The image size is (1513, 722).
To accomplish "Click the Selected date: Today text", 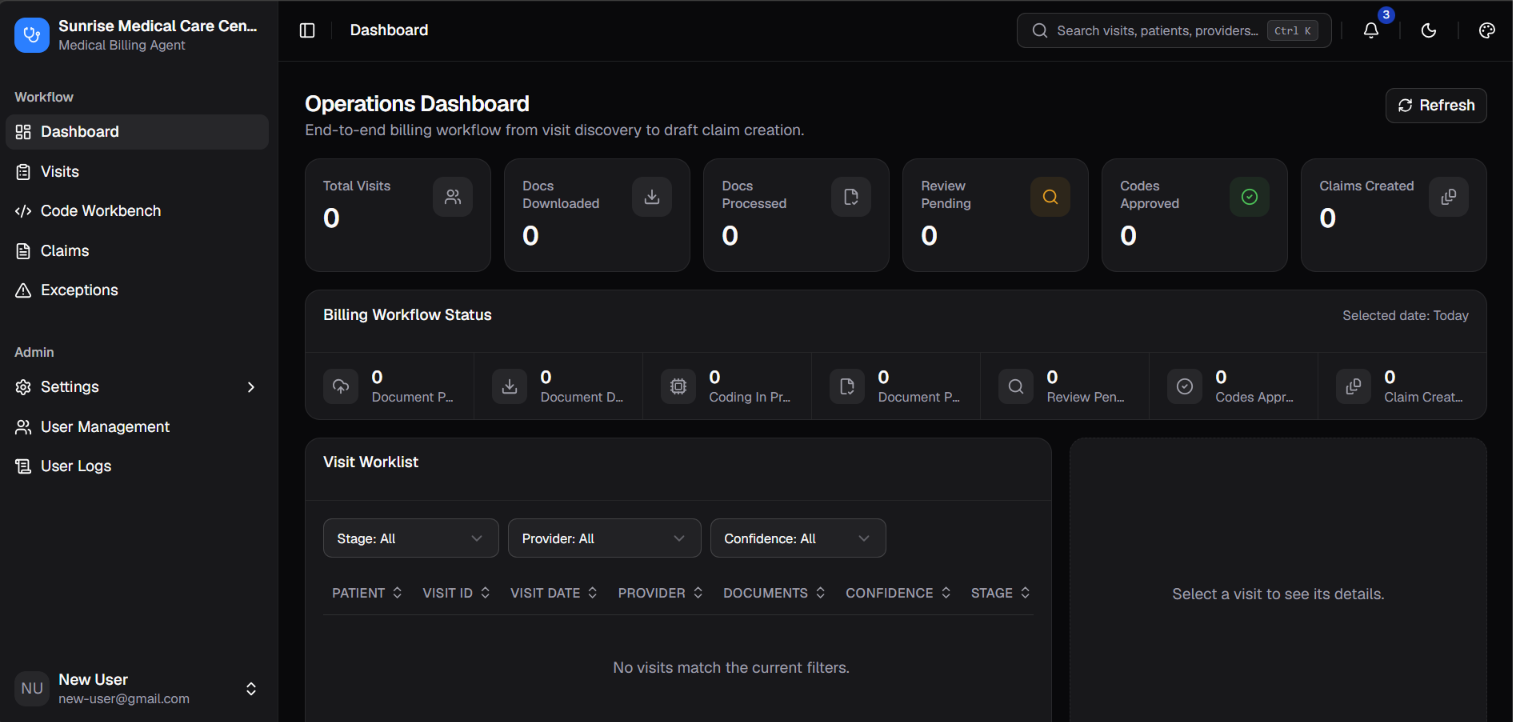I will [x=1405, y=316].
